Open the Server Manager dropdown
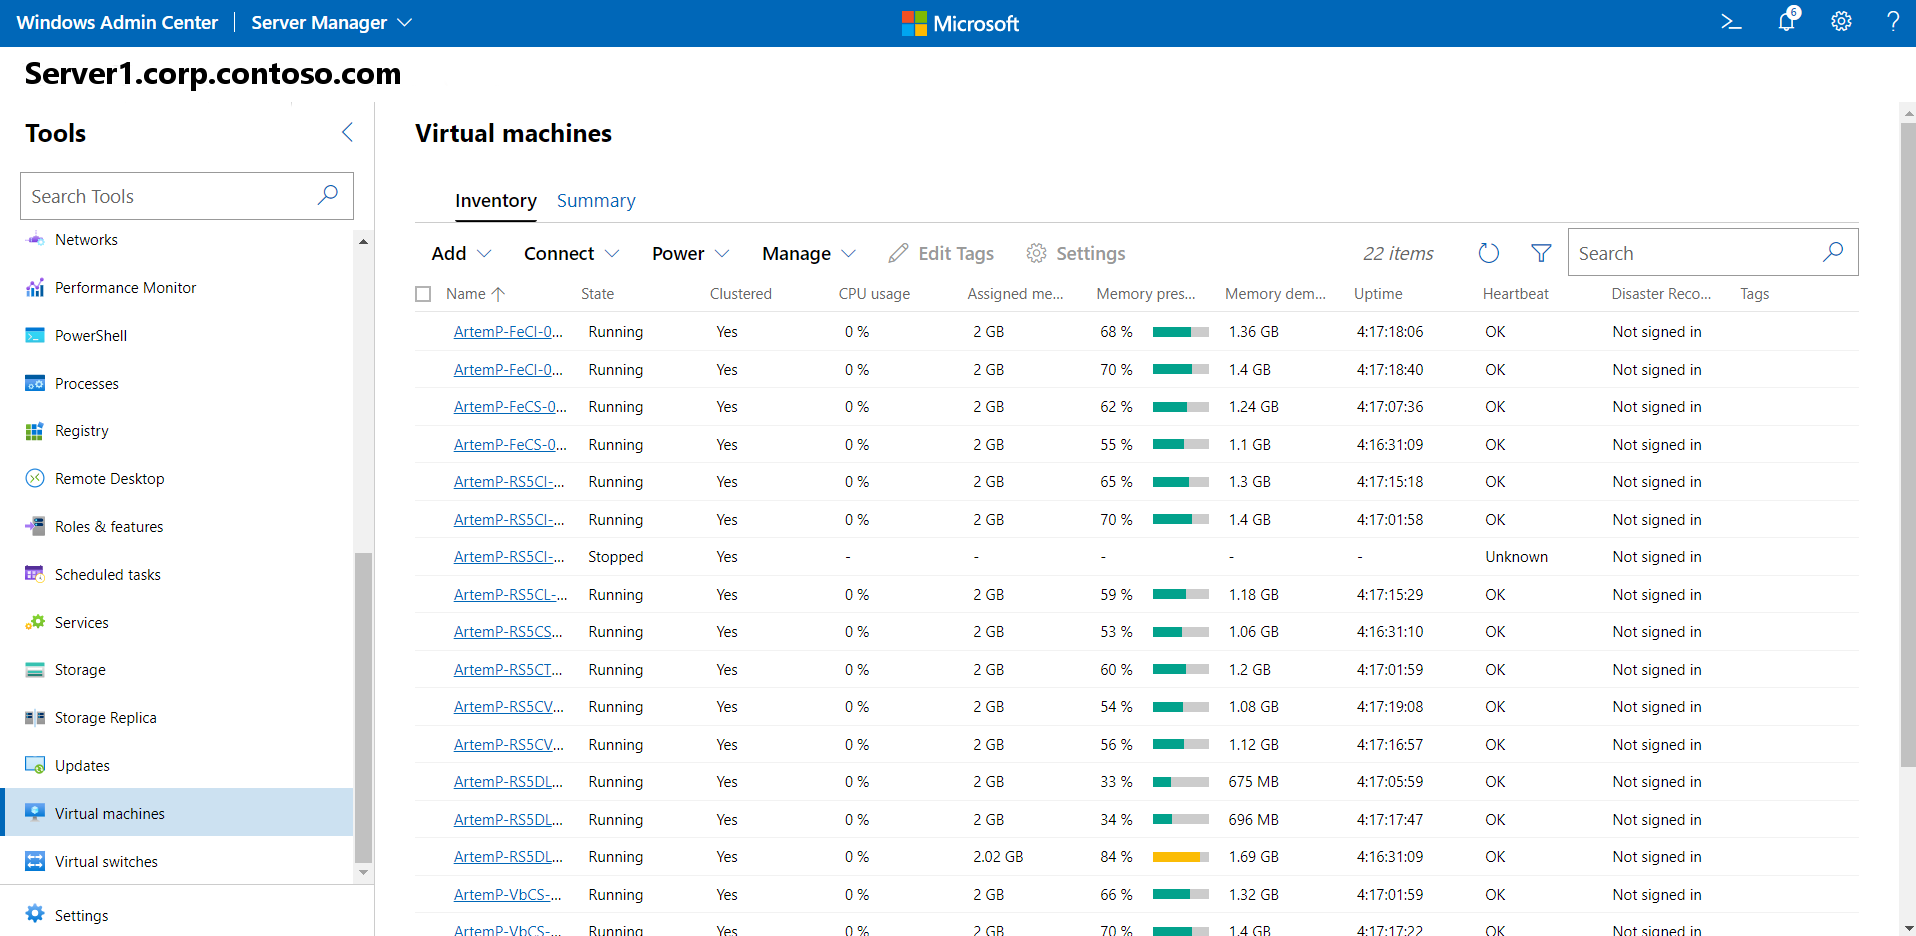This screenshot has width=1916, height=936. (331, 22)
